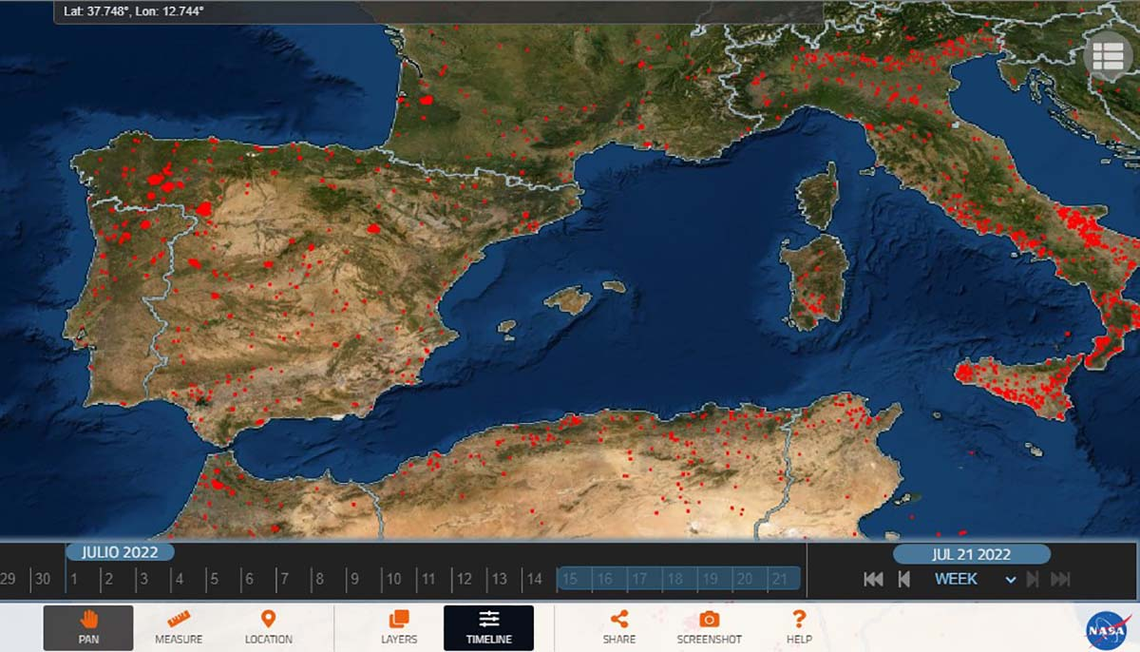The image size is (1140, 652).
Task: Select the Pan tool
Action: pos(88,628)
